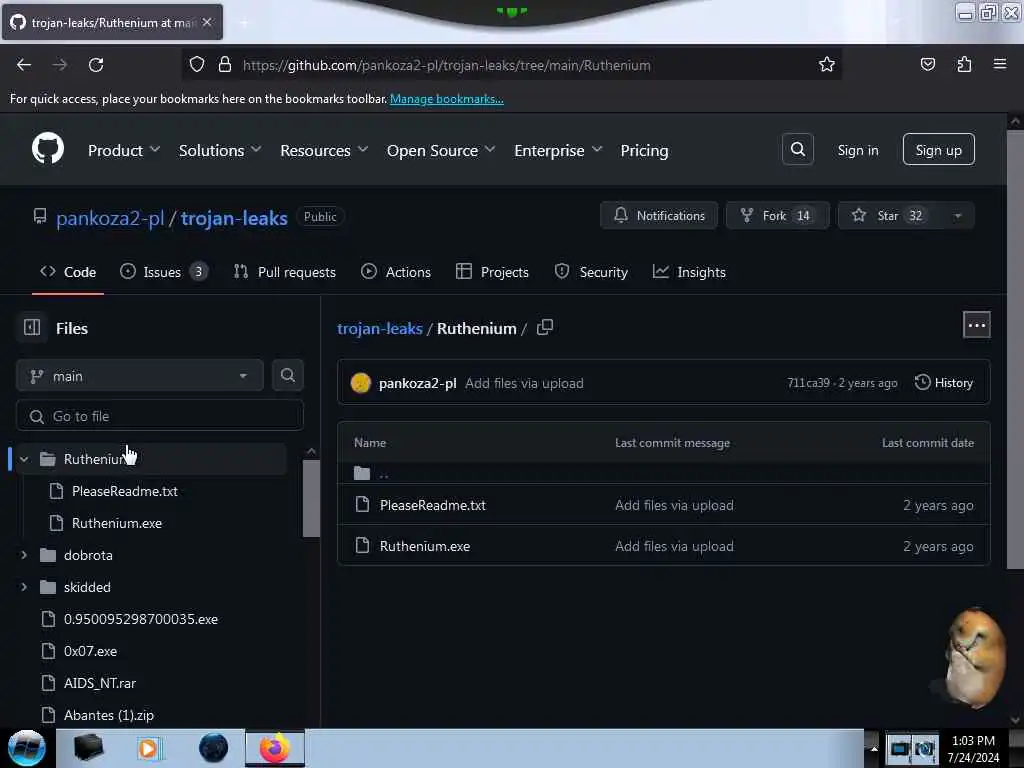Viewport: 1024px width, 768px height.
Task: Click the site padlock security icon
Action: 225,64
